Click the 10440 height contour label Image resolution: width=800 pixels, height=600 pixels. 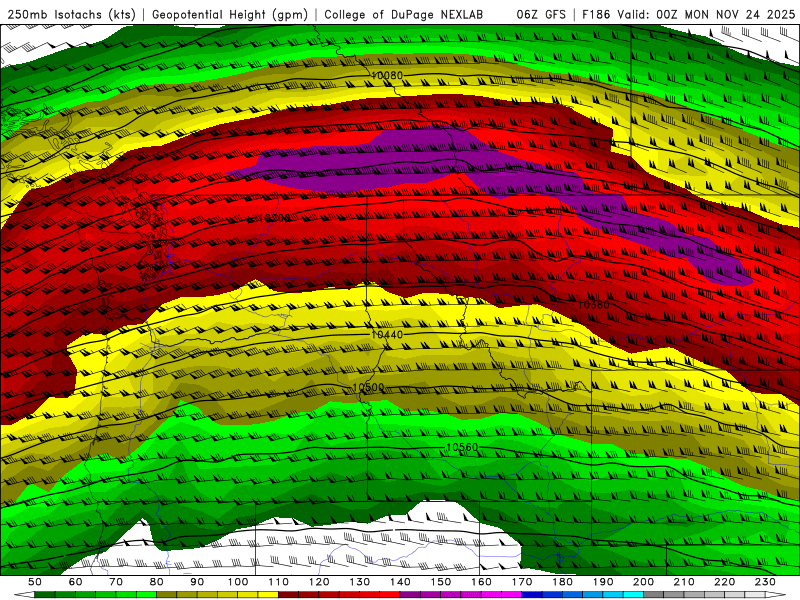[x=387, y=335]
